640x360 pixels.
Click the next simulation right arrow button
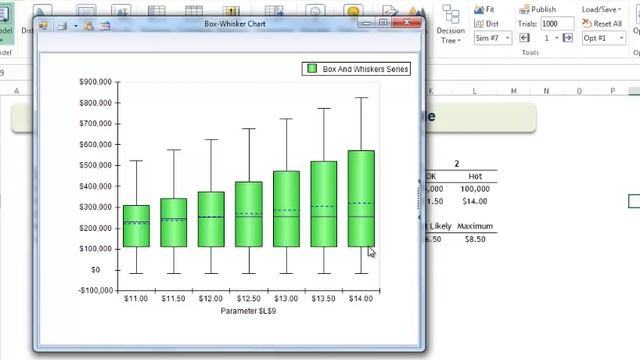click(x=567, y=38)
